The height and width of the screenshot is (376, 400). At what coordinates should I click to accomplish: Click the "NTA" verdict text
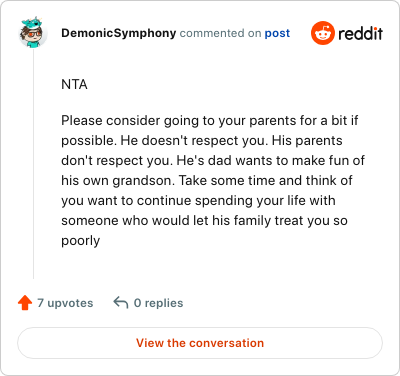74,85
